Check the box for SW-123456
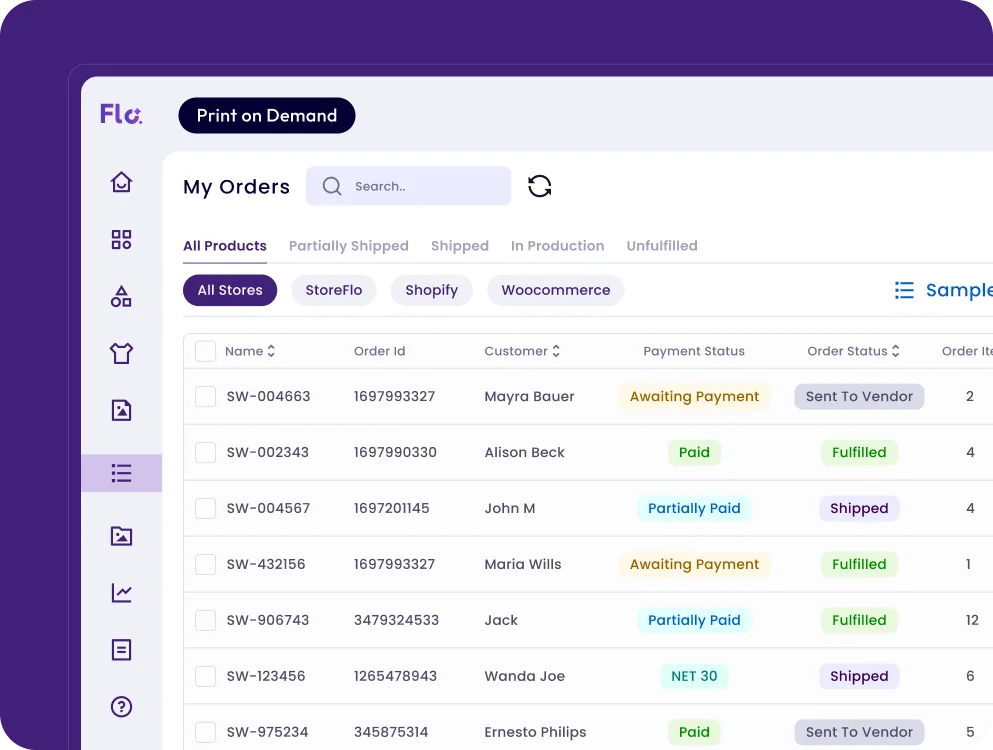 [x=205, y=676]
